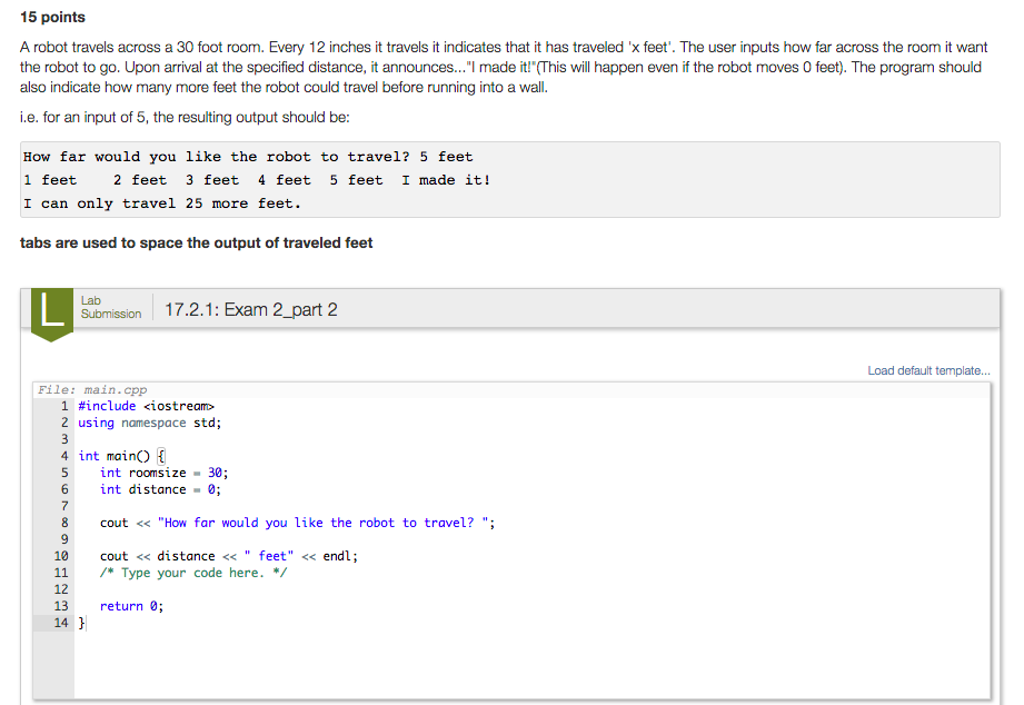Click the int distance = 0 line
This screenshot has width=1024, height=705.
click(x=160, y=489)
